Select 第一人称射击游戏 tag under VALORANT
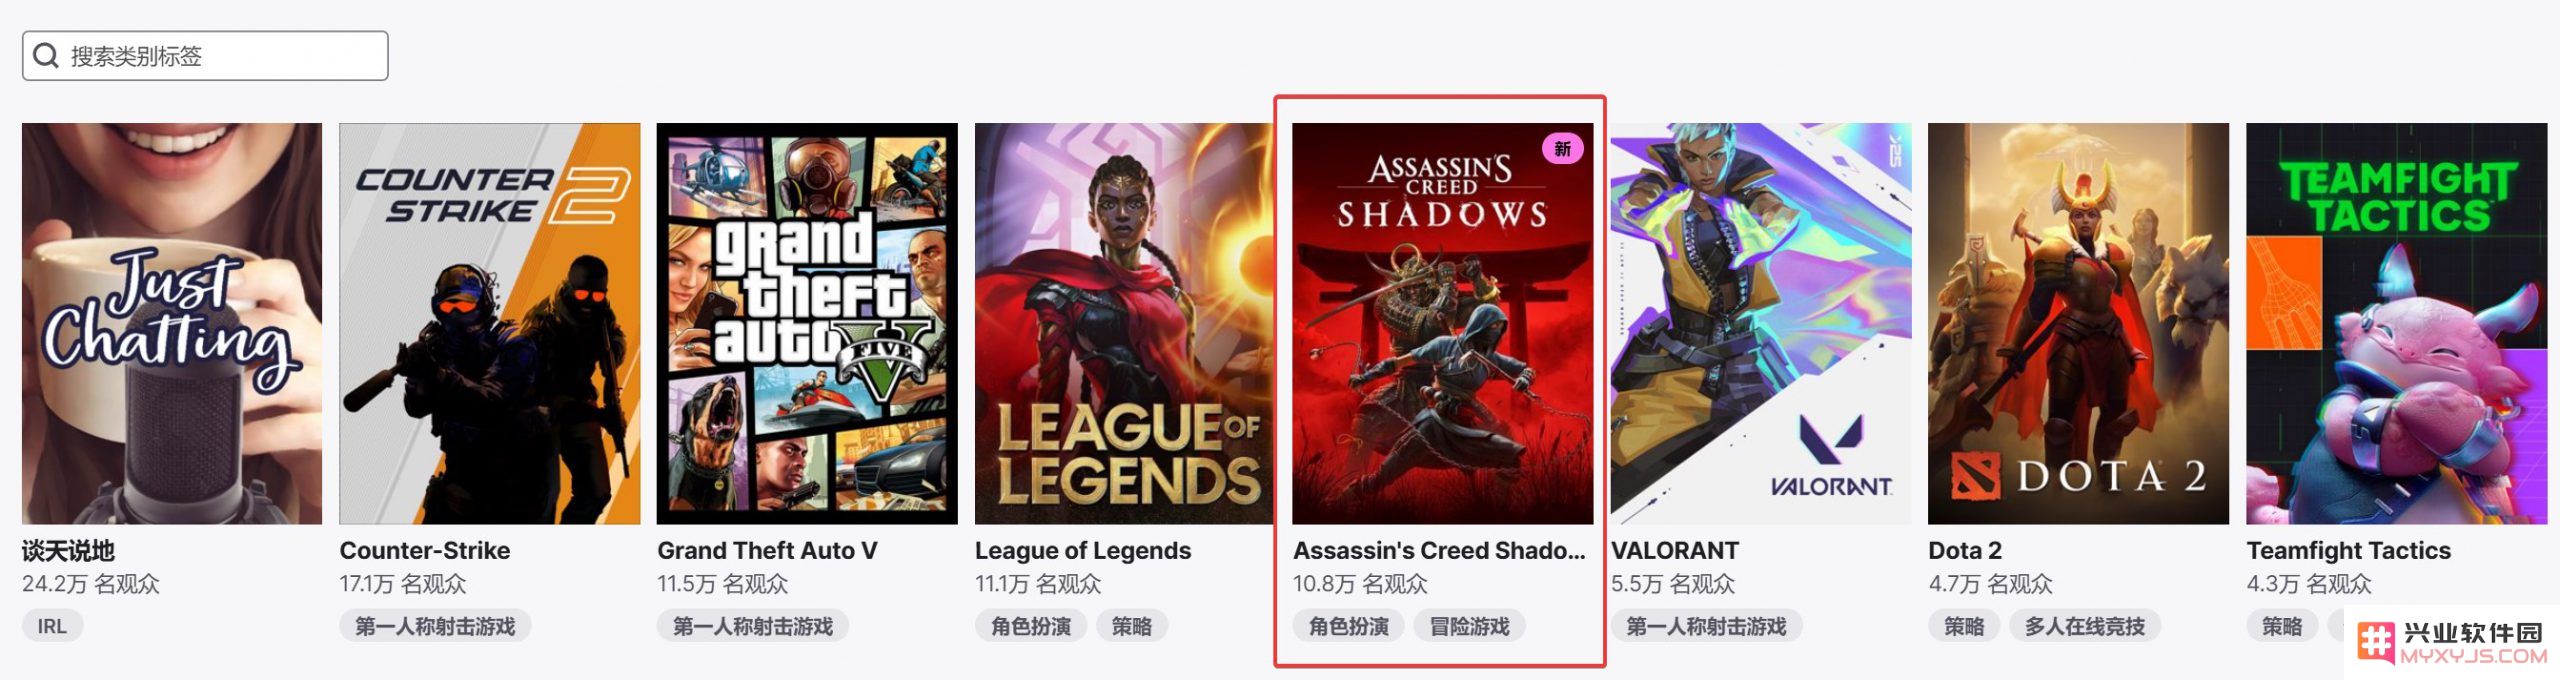 (1706, 626)
